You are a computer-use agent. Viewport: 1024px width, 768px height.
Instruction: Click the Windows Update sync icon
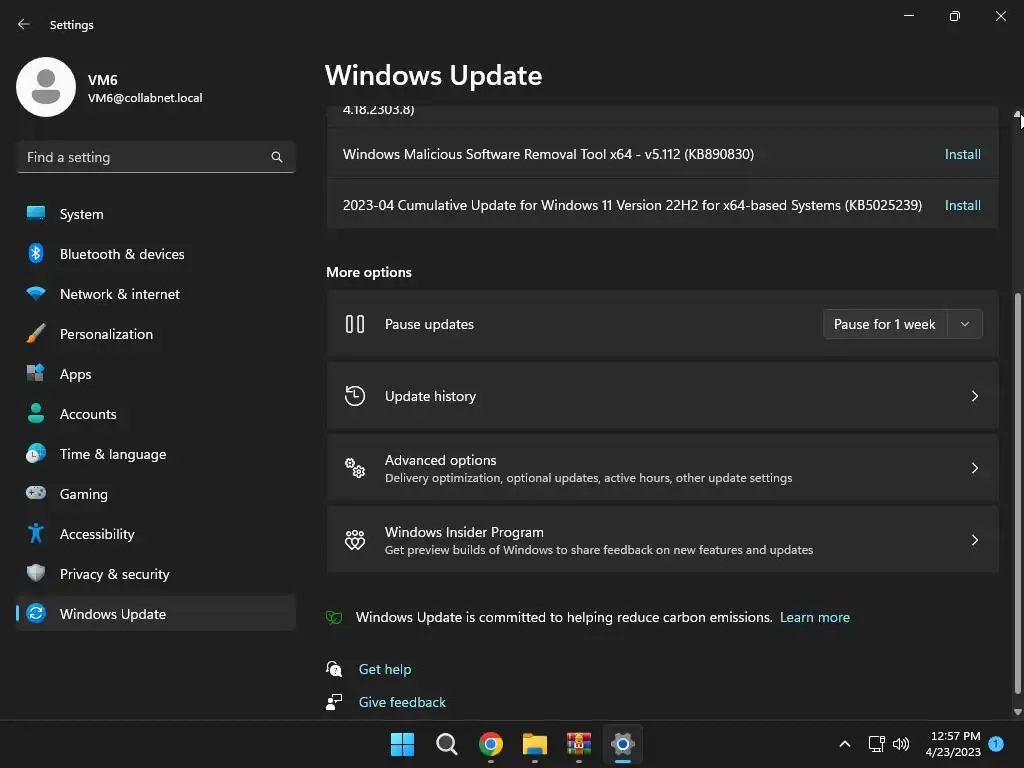point(36,613)
